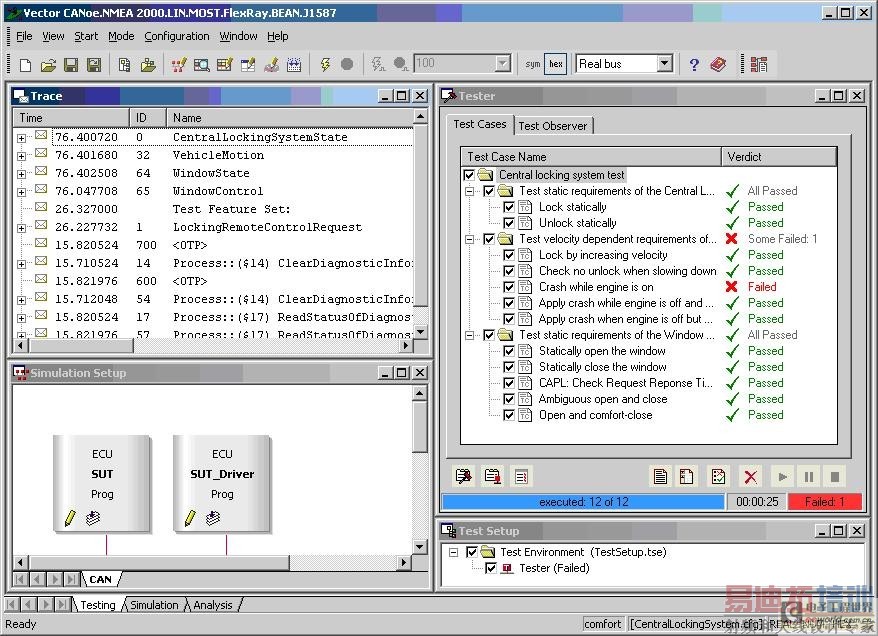This screenshot has width=878, height=636.
Task: Collapse Test static requirements of Central L group
Action: point(469,191)
